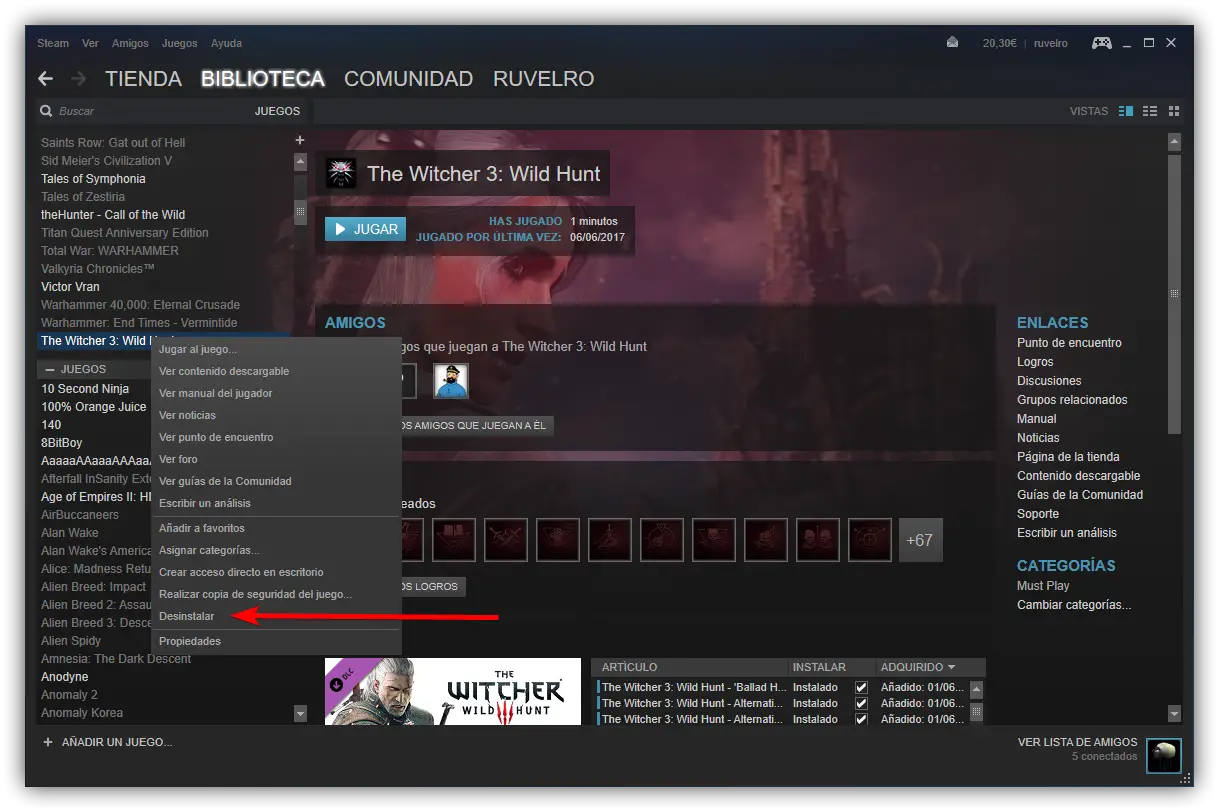1219x812 pixels.
Task: Open the JUEGOS filter next to search
Action: pyautogui.click(x=277, y=111)
